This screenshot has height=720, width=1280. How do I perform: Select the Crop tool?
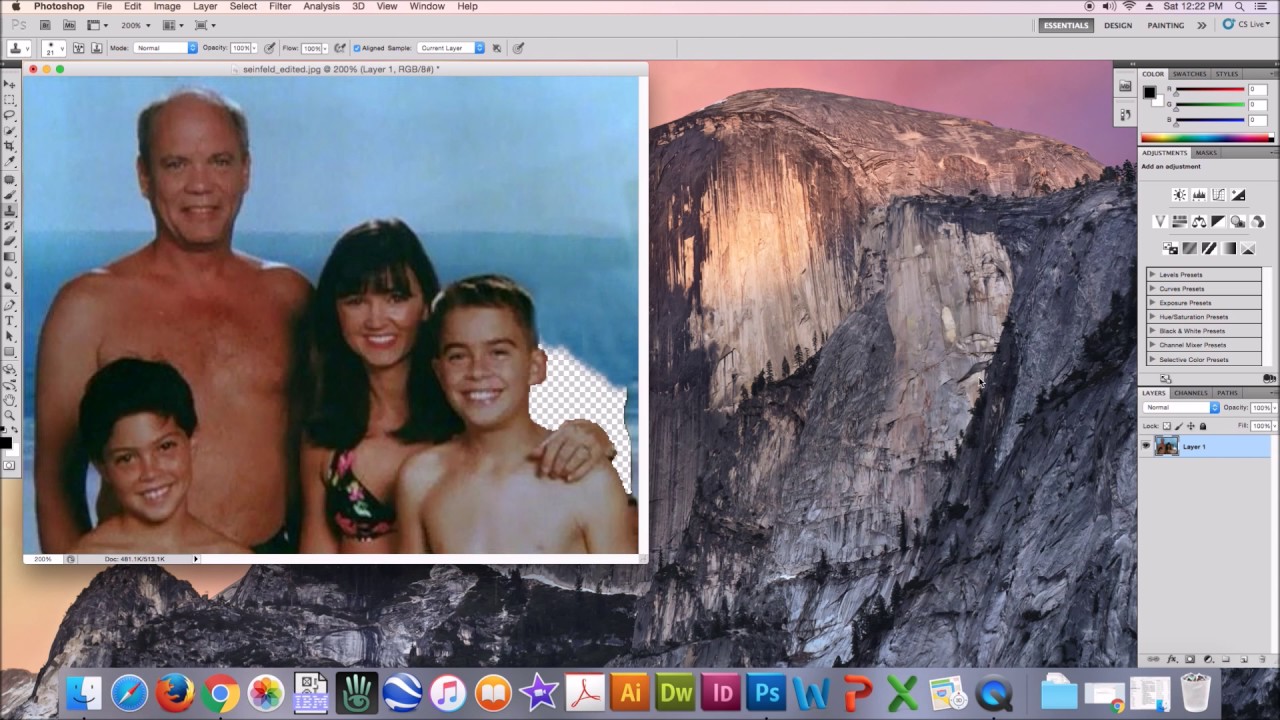click(x=10, y=146)
